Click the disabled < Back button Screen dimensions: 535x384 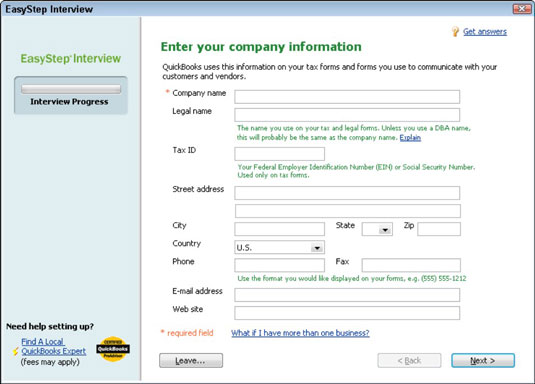(409, 361)
